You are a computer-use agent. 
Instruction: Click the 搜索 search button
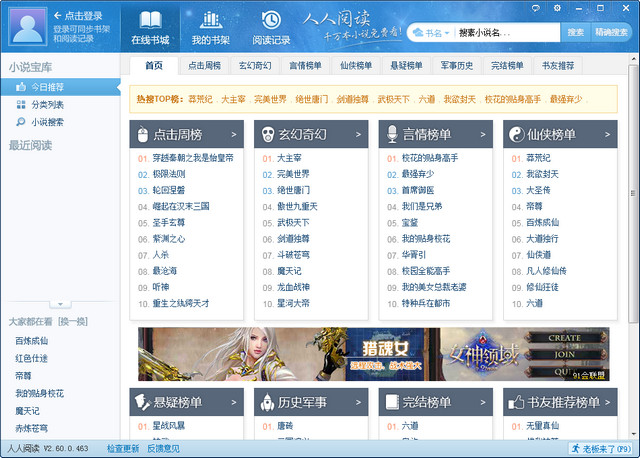[x=576, y=32]
